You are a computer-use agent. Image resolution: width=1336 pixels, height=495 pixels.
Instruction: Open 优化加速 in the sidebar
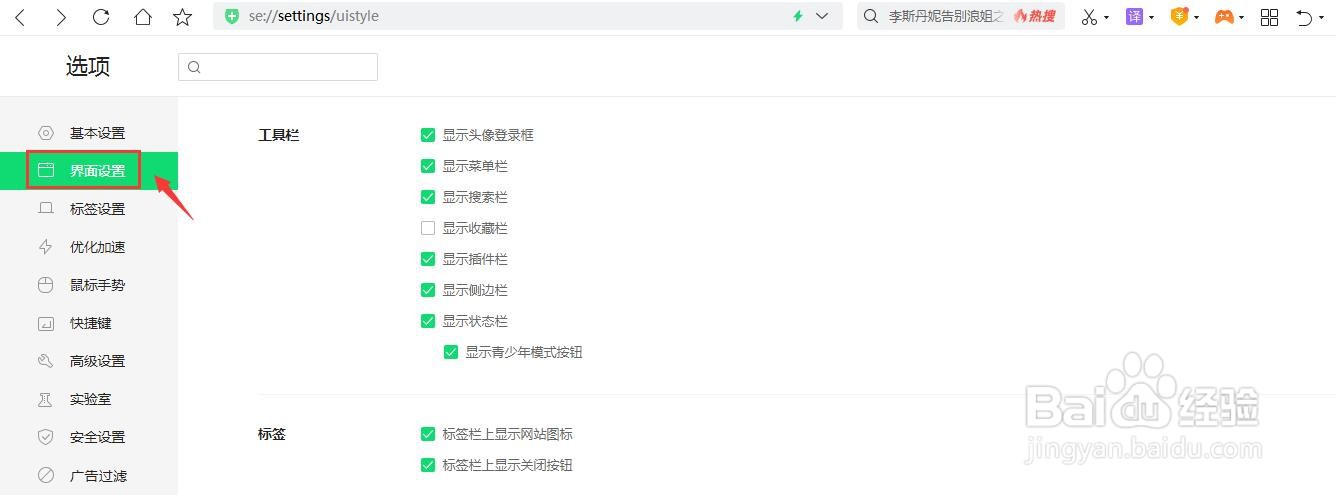pyautogui.click(x=89, y=247)
